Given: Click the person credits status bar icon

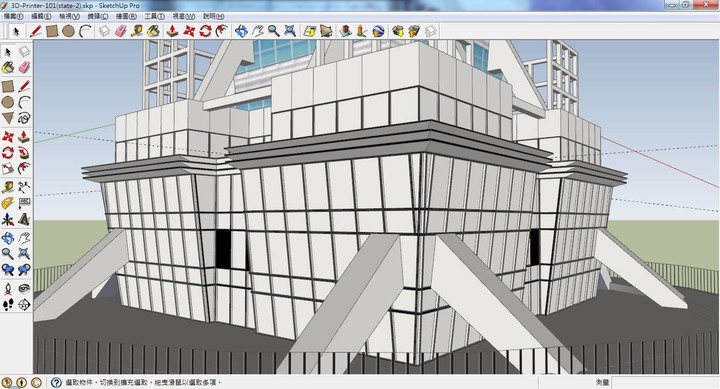Looking at the screenshot, I should click(21, 382).
